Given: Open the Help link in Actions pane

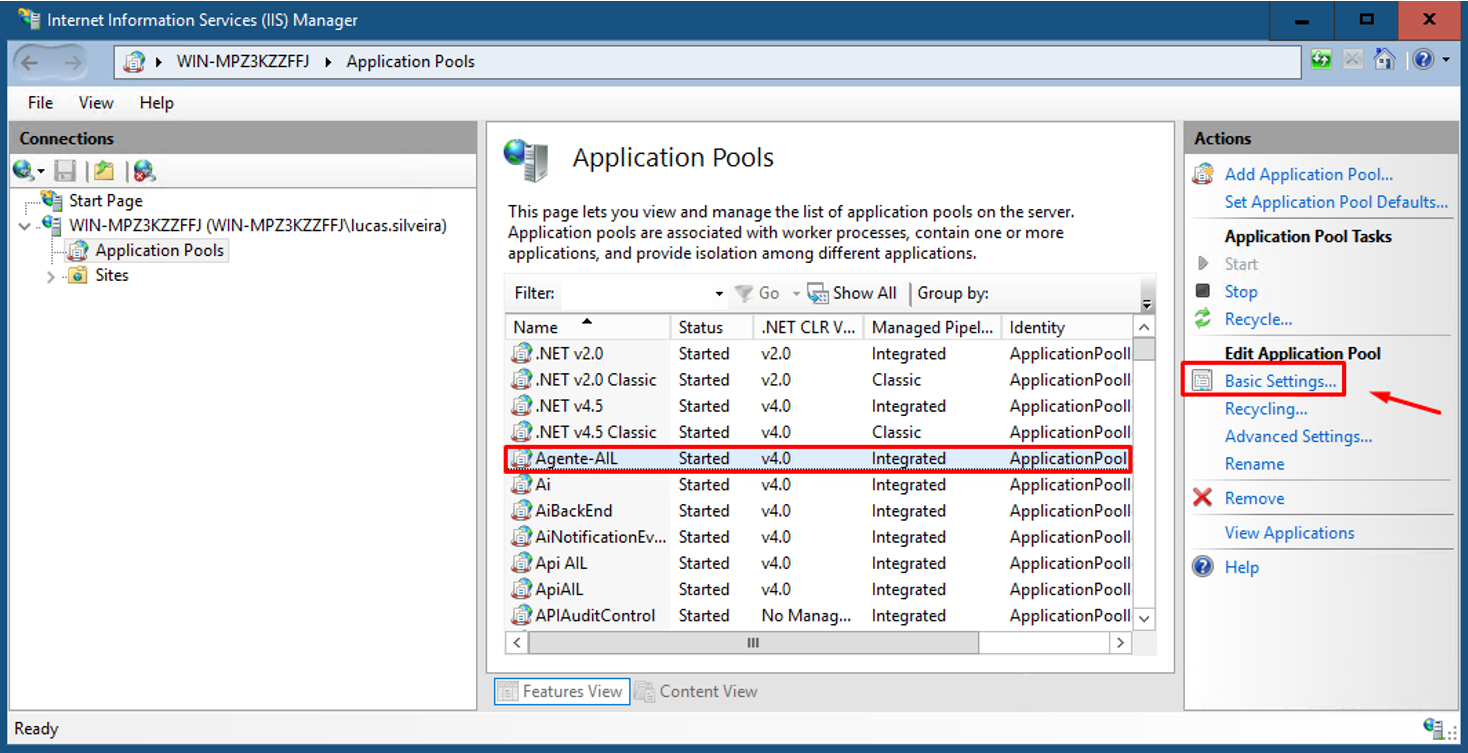Looking at the screenshot, I should click(x=1241, y=567).
